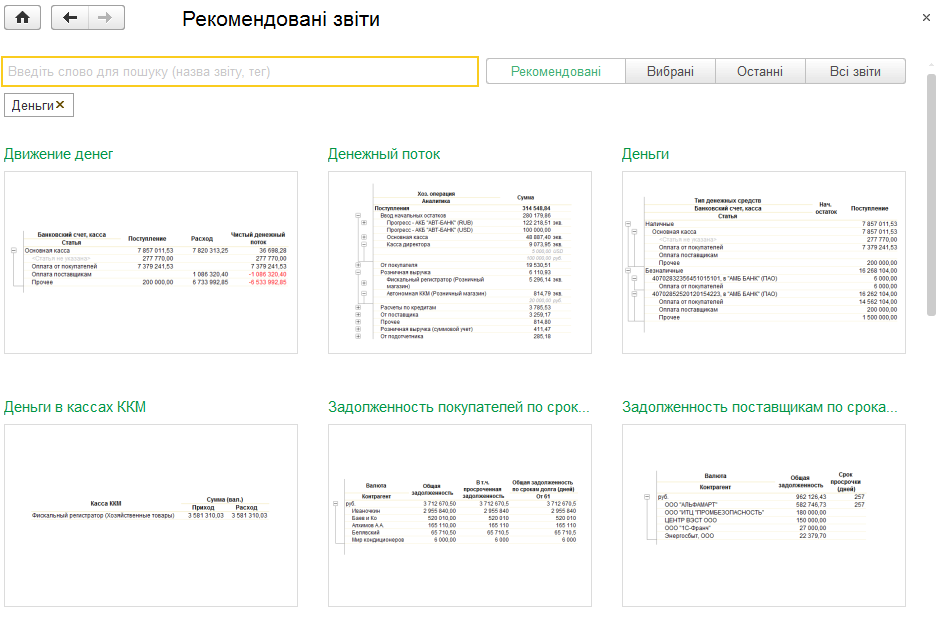Open the Останні tab

click(x=760, y=71)
